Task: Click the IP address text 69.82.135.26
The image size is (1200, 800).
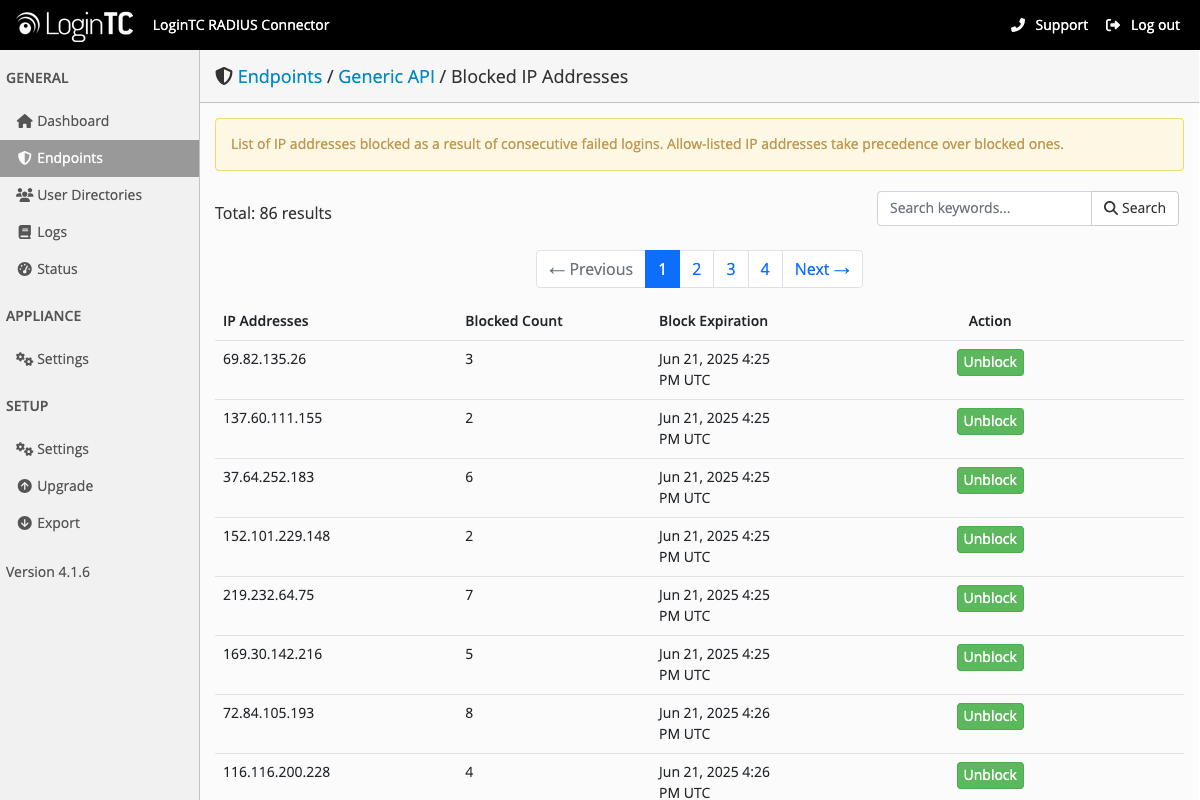Action: (264, 359)
